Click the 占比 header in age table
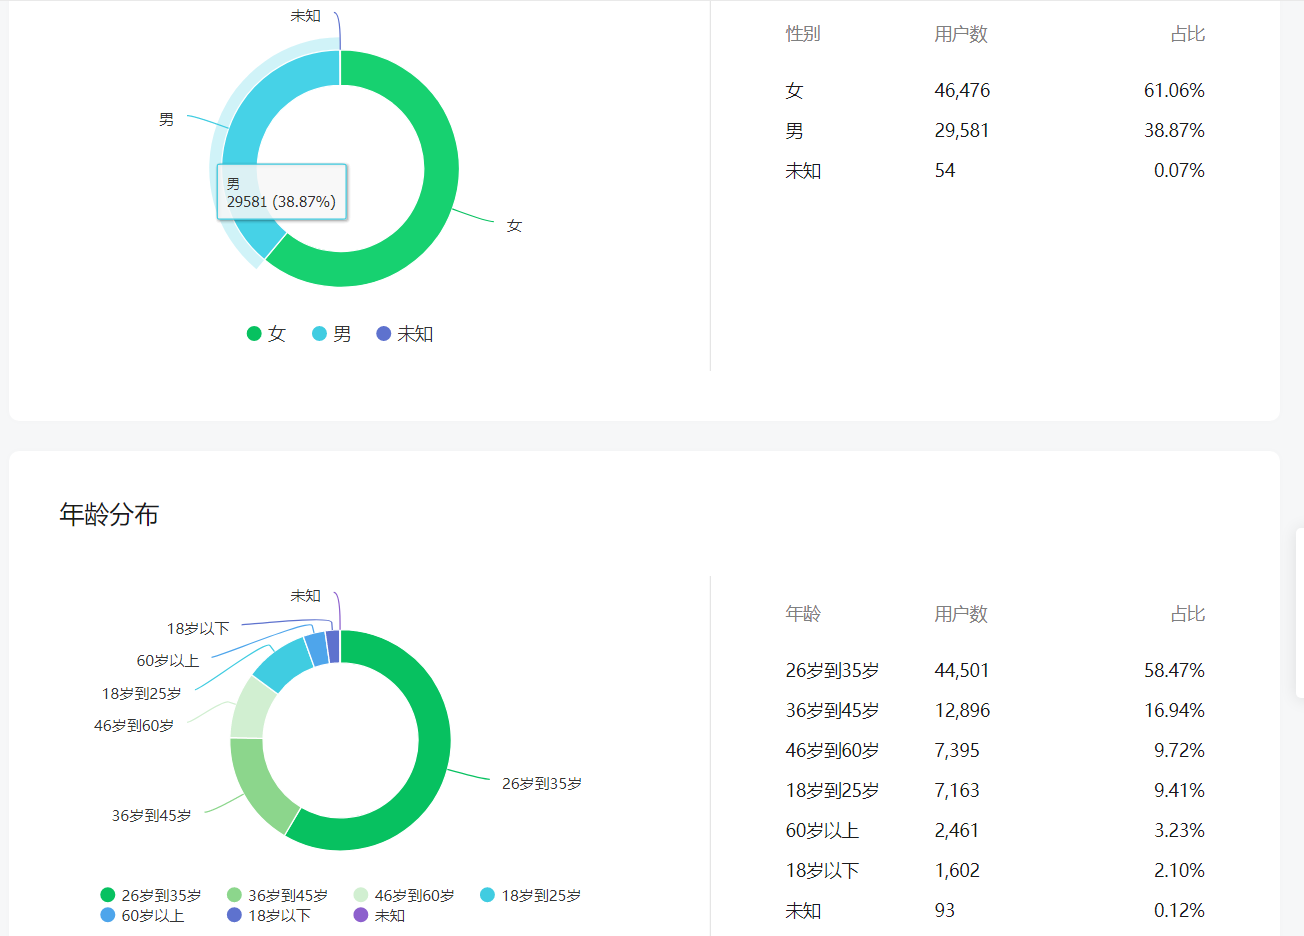The width and height of the screenshot is (1304, 936). point(1188,614)
